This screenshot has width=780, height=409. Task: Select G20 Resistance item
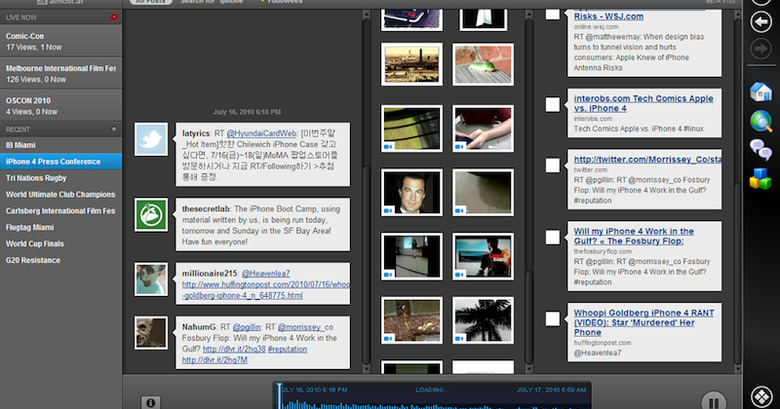click(x=61, y=260)
